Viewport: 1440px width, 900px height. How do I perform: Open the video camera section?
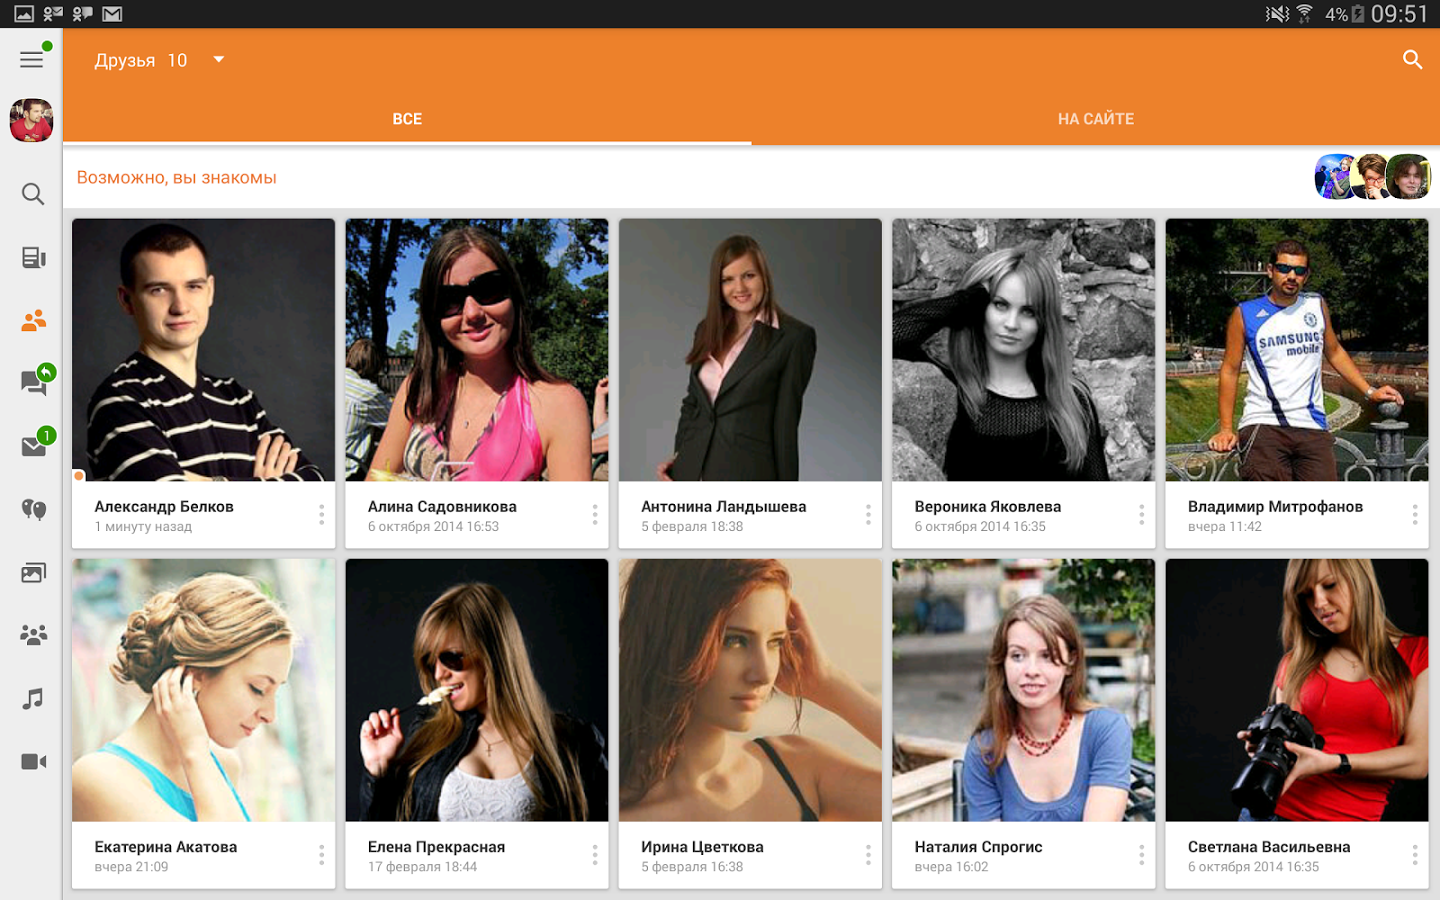[x=33, y=762]
